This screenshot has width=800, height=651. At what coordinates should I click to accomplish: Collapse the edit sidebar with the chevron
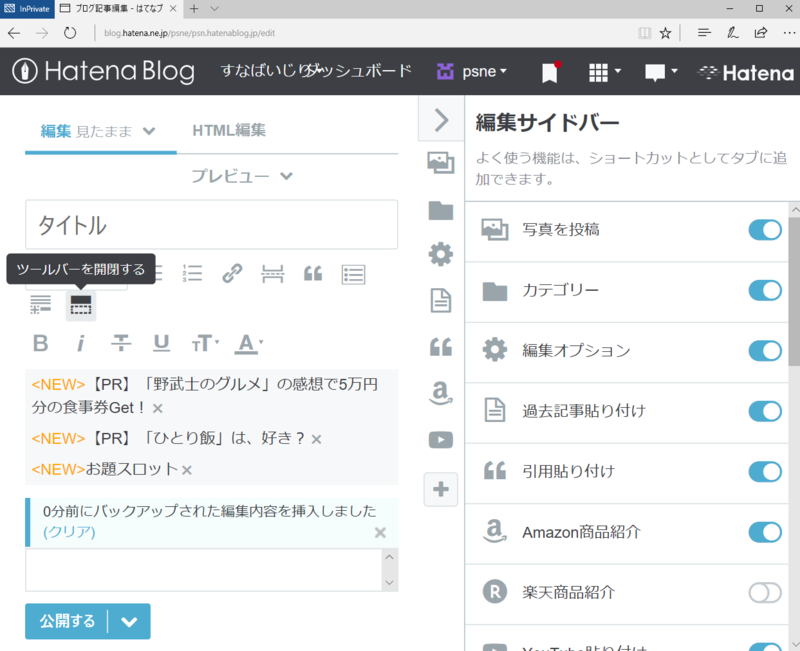[441, 120]
